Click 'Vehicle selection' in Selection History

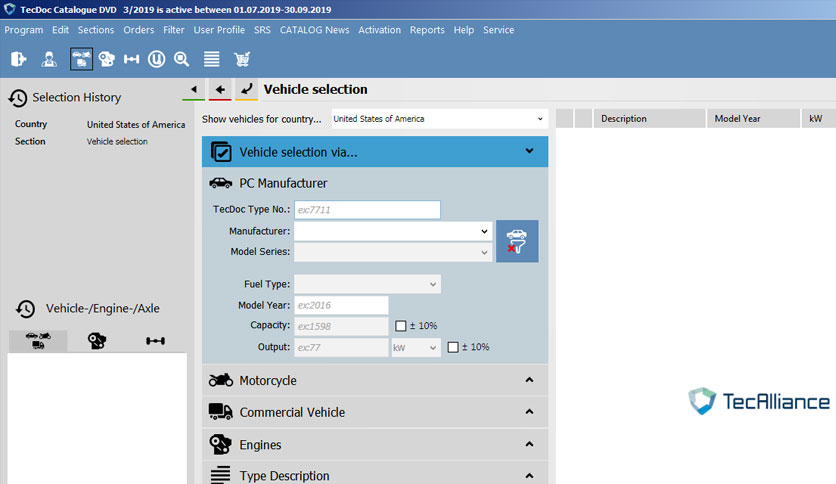pos(117,141)
